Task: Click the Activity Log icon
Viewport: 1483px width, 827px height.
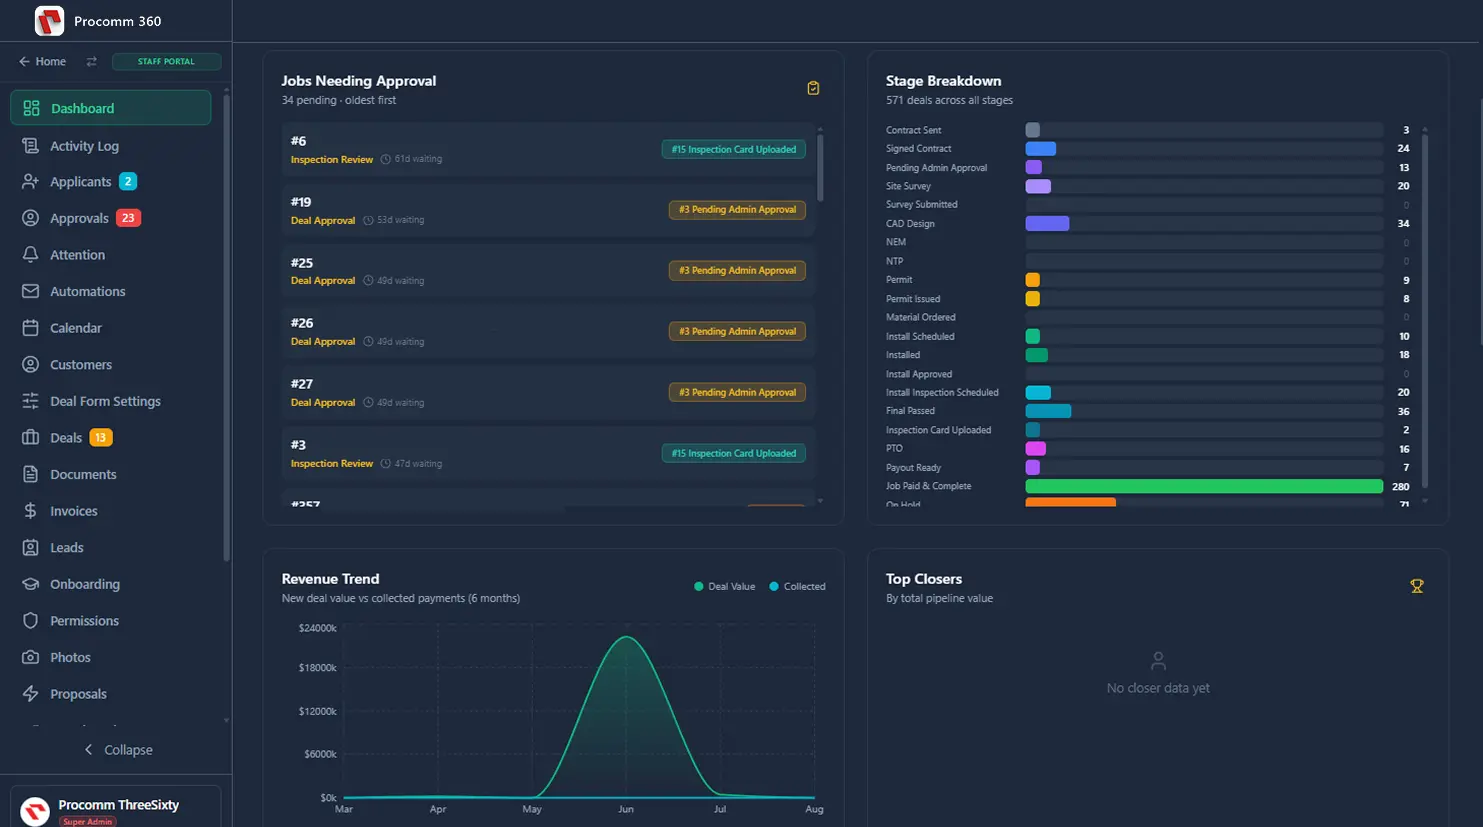Action: click(x=30, y=146)
